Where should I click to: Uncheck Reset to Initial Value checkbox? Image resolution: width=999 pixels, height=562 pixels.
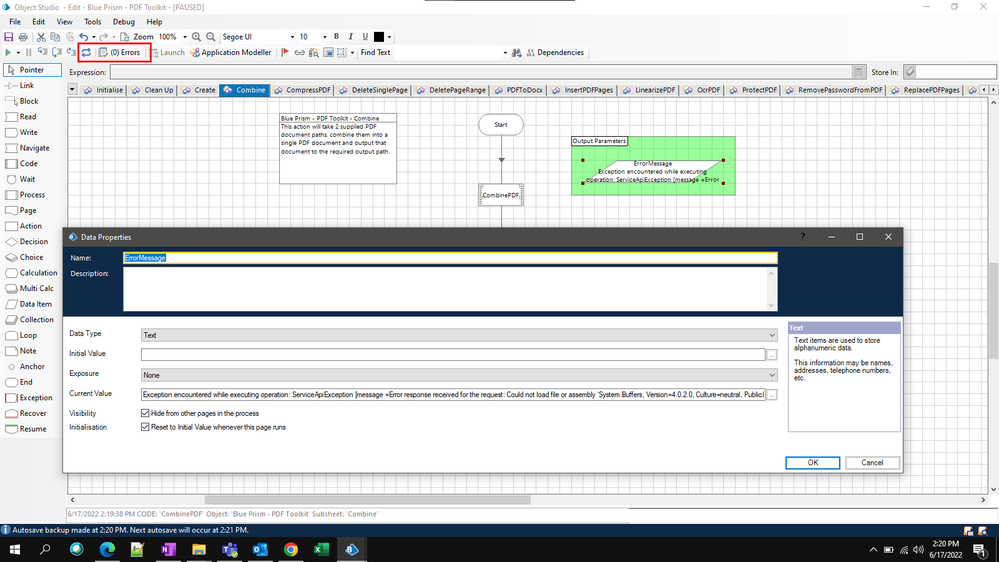[146, 427]
